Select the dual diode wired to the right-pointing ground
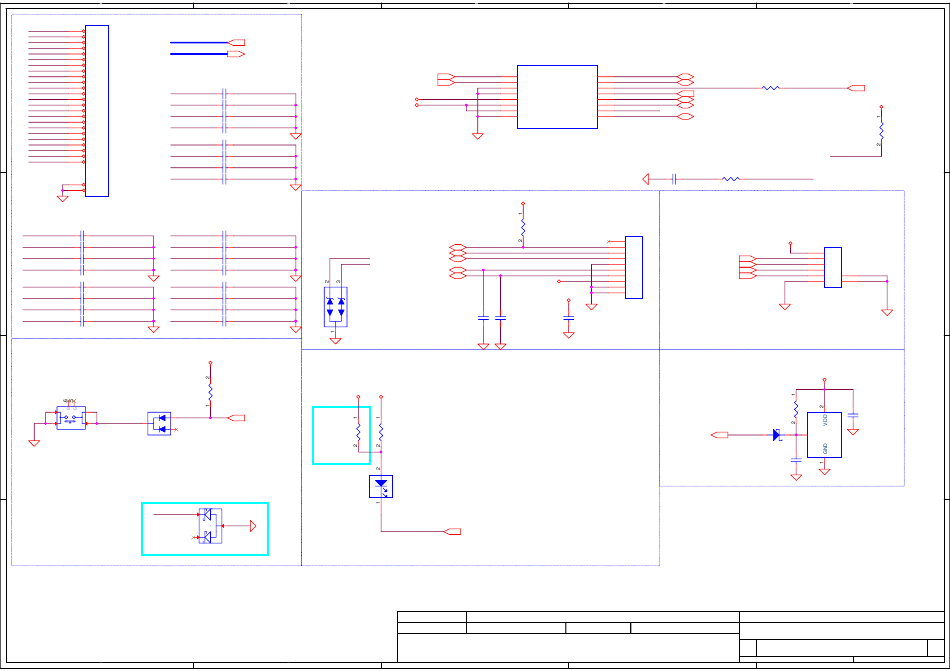 pos(210,526)
